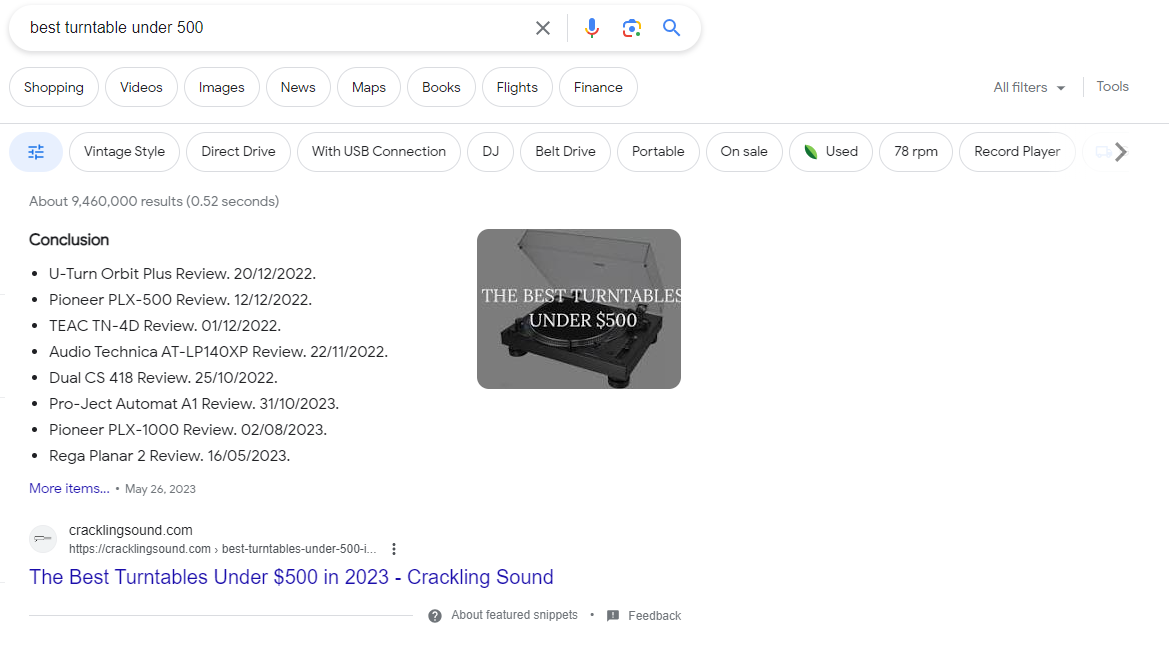Open three-dot options for cracklingsound result
1169x661 pixels.
pos(394,549)
